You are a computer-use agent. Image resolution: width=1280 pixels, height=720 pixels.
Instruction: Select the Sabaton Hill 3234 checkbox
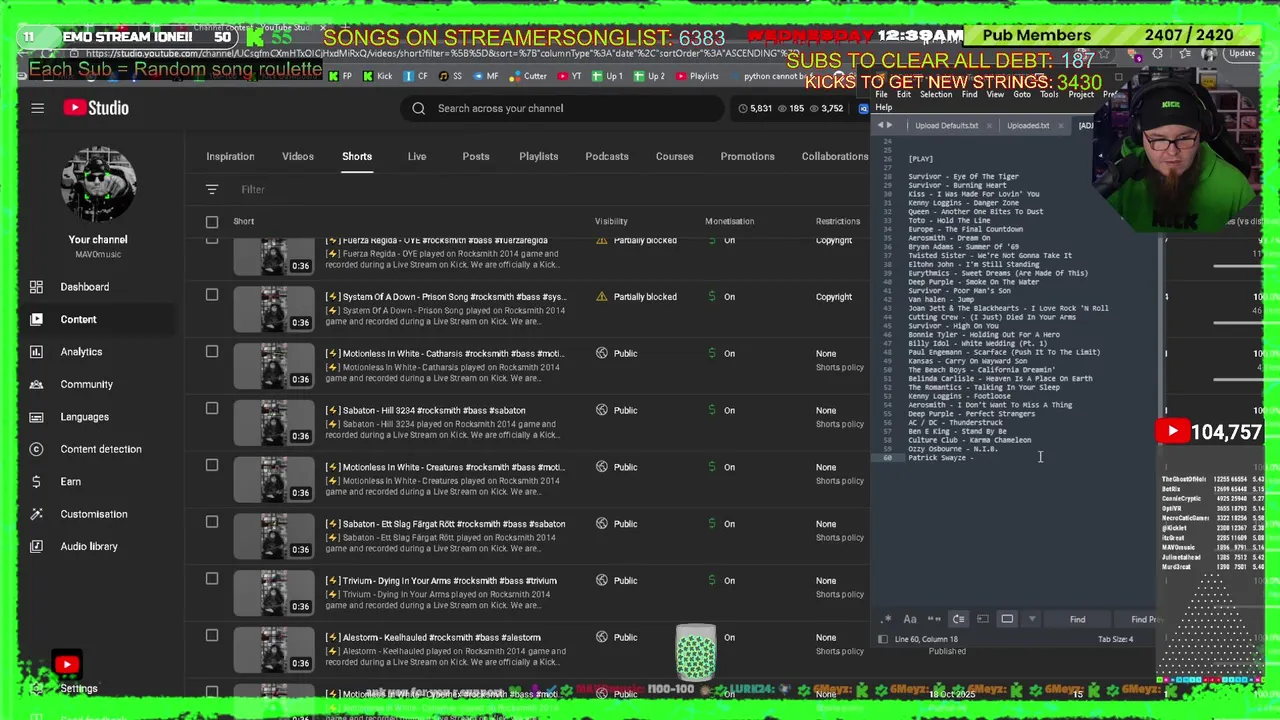point(212,408)
